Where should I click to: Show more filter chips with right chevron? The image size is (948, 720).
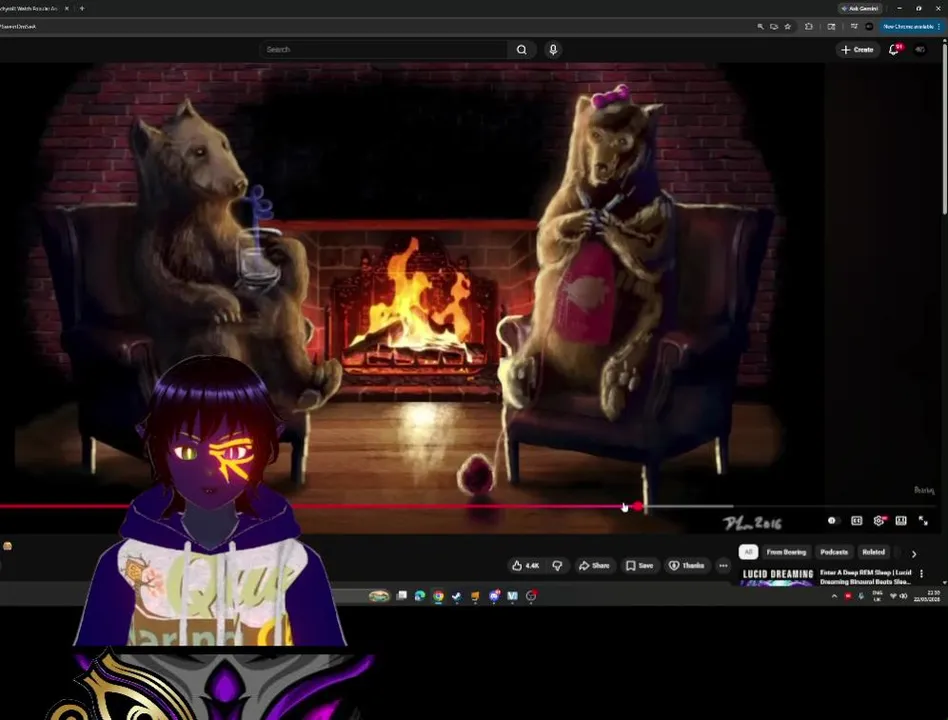click(x=914, y=553)
